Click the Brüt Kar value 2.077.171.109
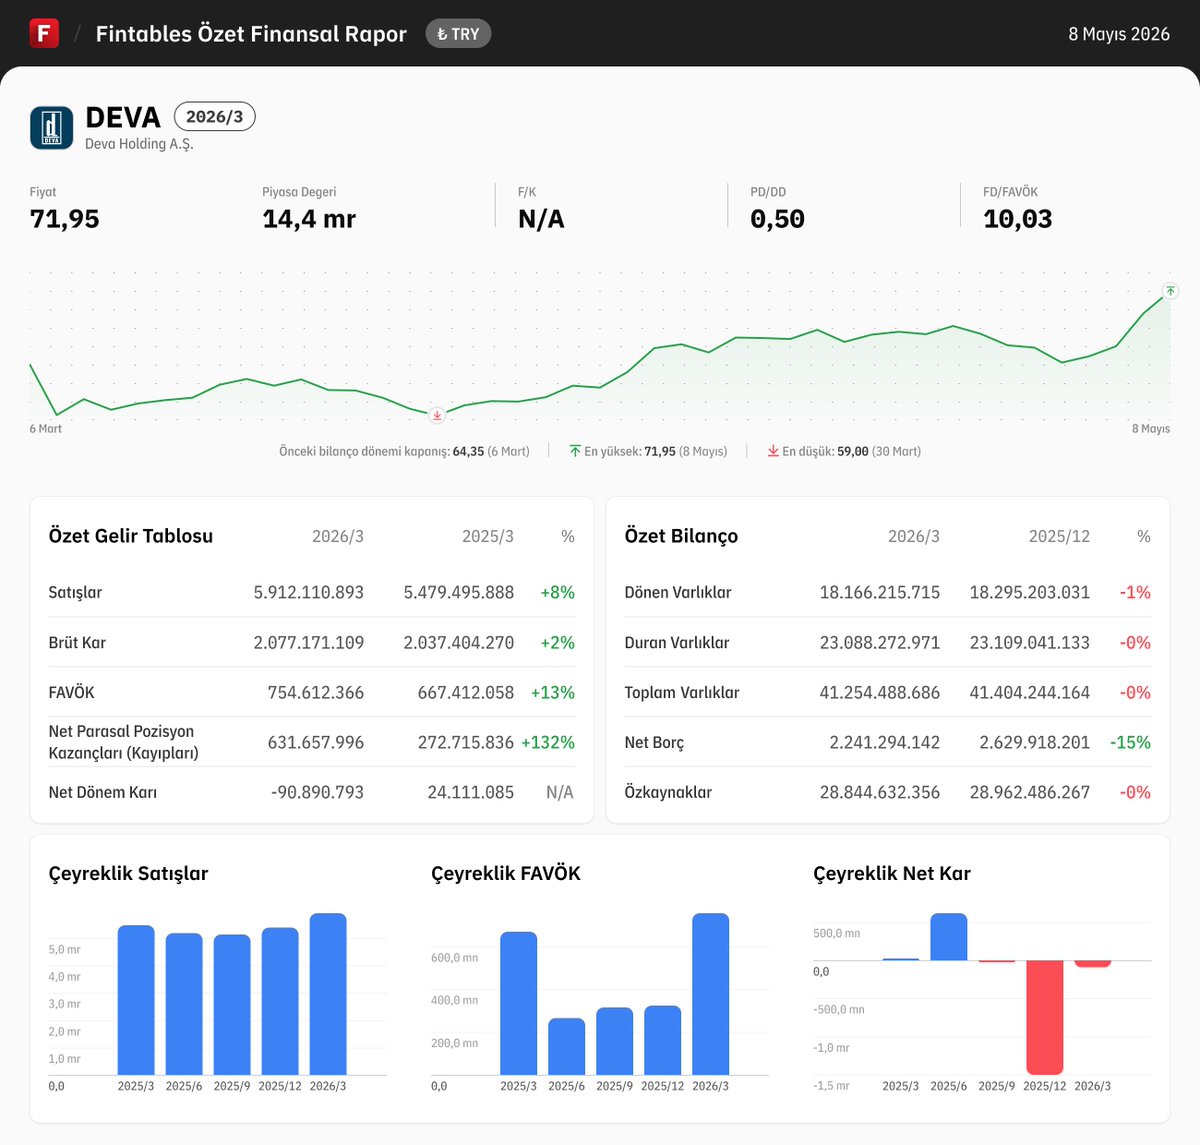Viewport: 1200px width, 1145px height. tap(309, 642)
